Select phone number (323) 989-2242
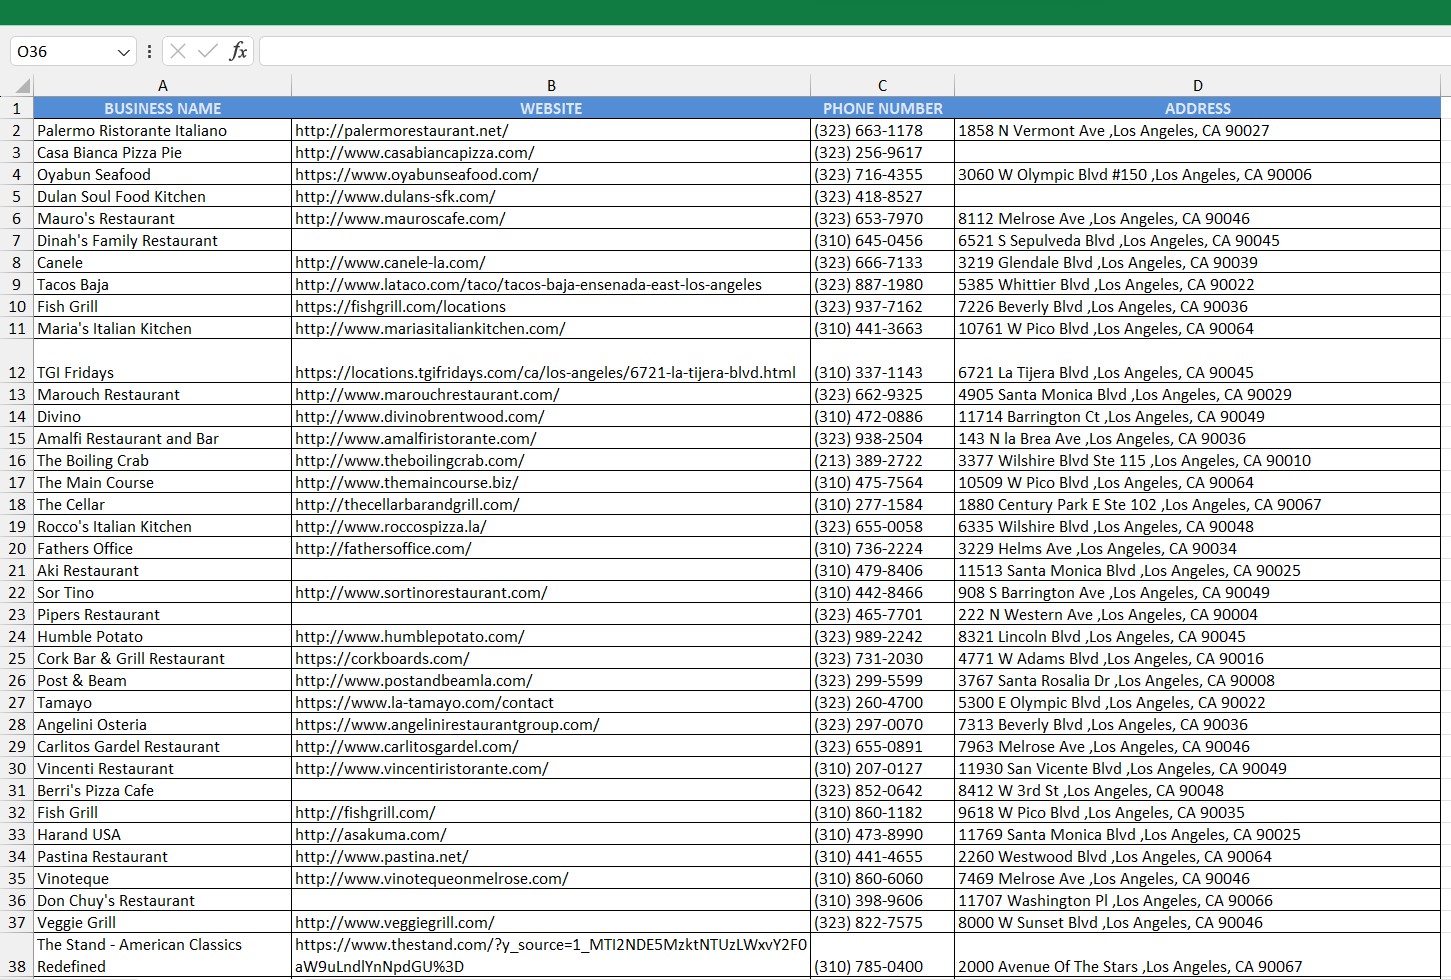The width and height of the screenshot is (1451, 980). [x=883, y=636]
